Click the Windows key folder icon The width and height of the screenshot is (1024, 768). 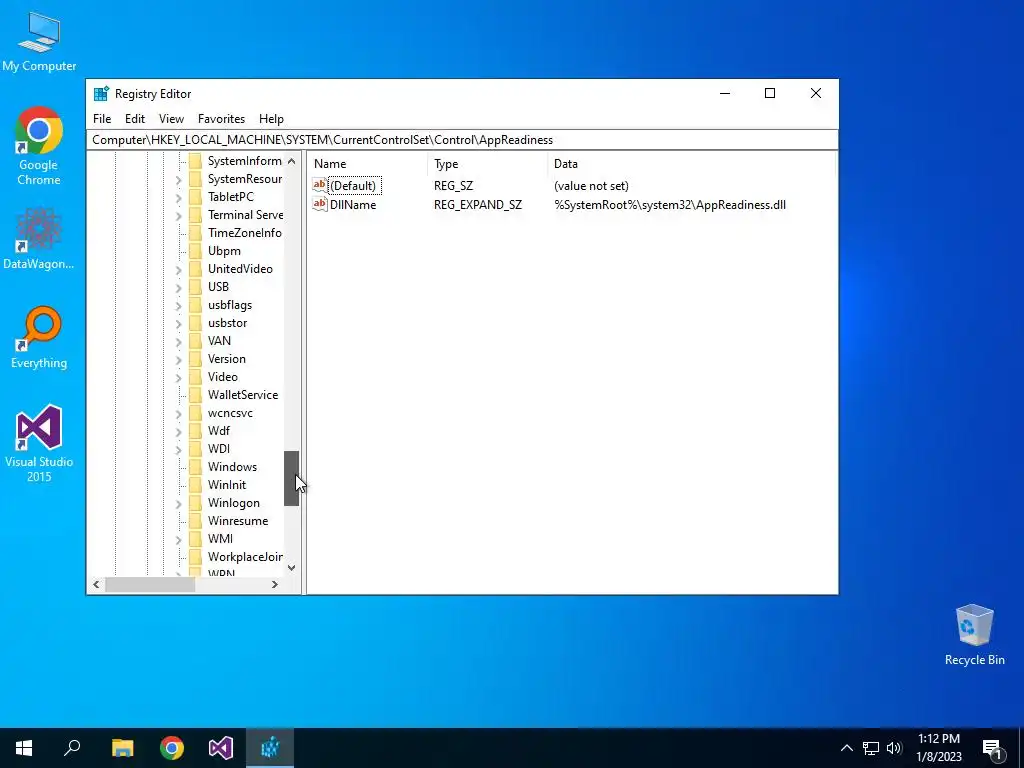(195, 467)
